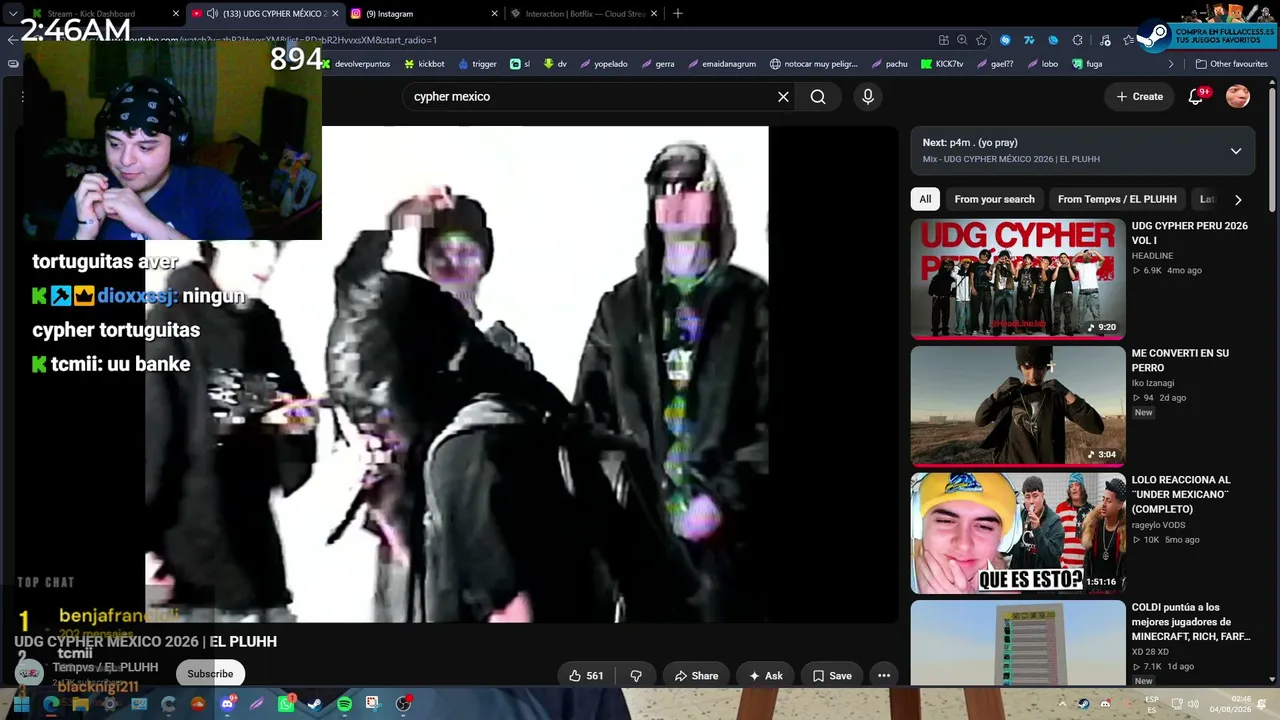Screen dimensions: 1280x720
Task: Open File Explorer from the taskbar
Action: (x=80, y=704)
